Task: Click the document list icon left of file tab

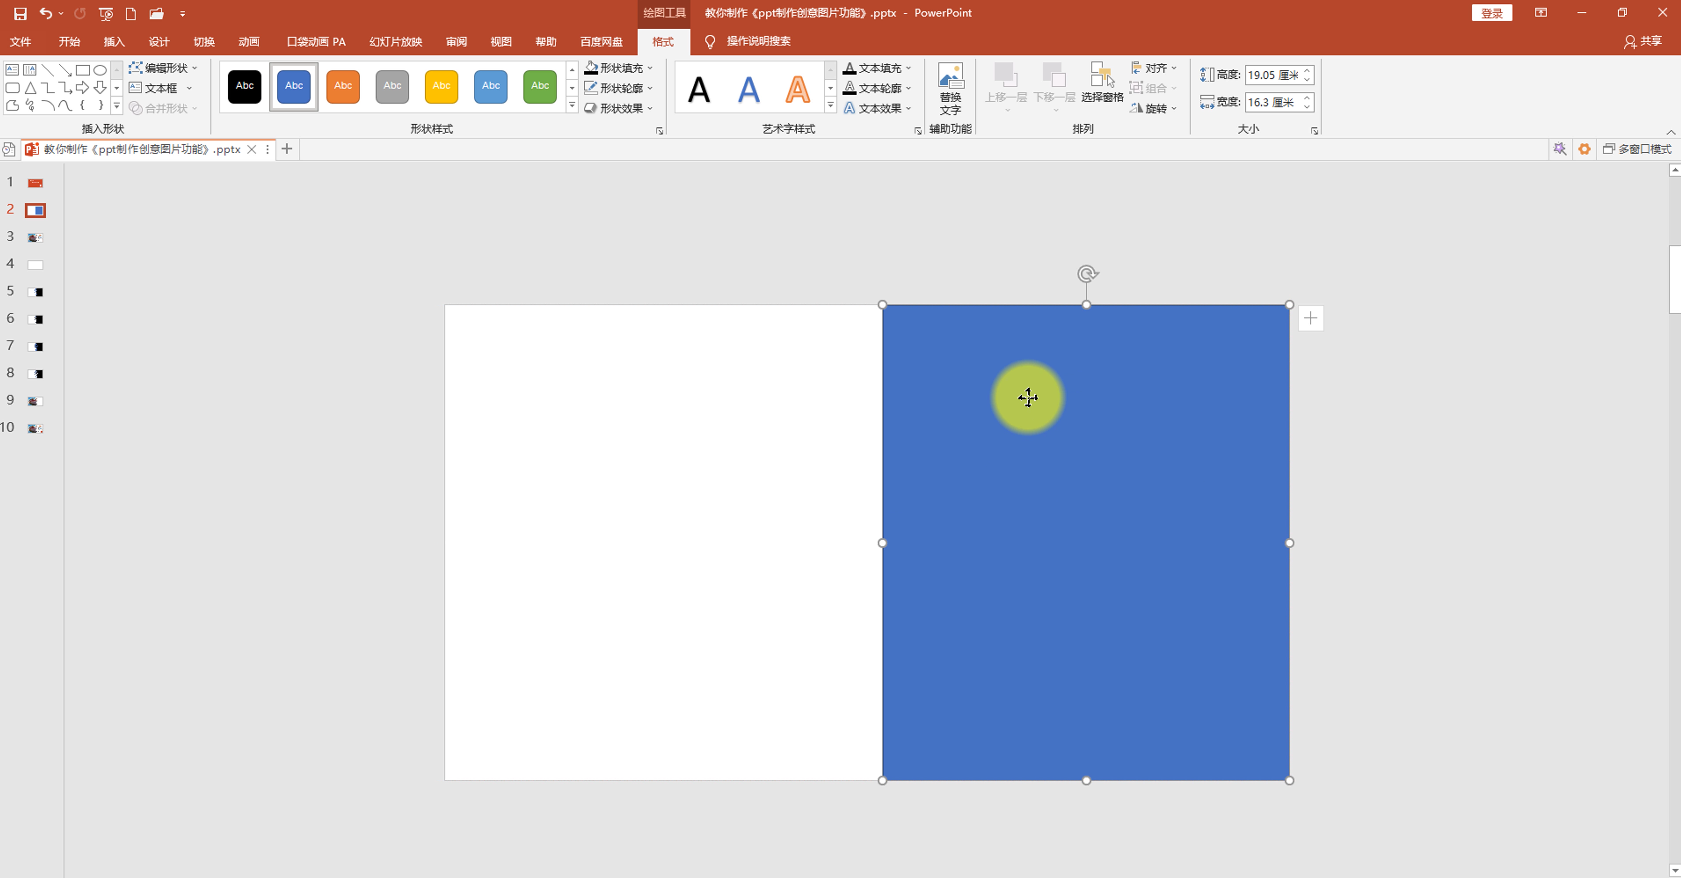Action: 9,149
